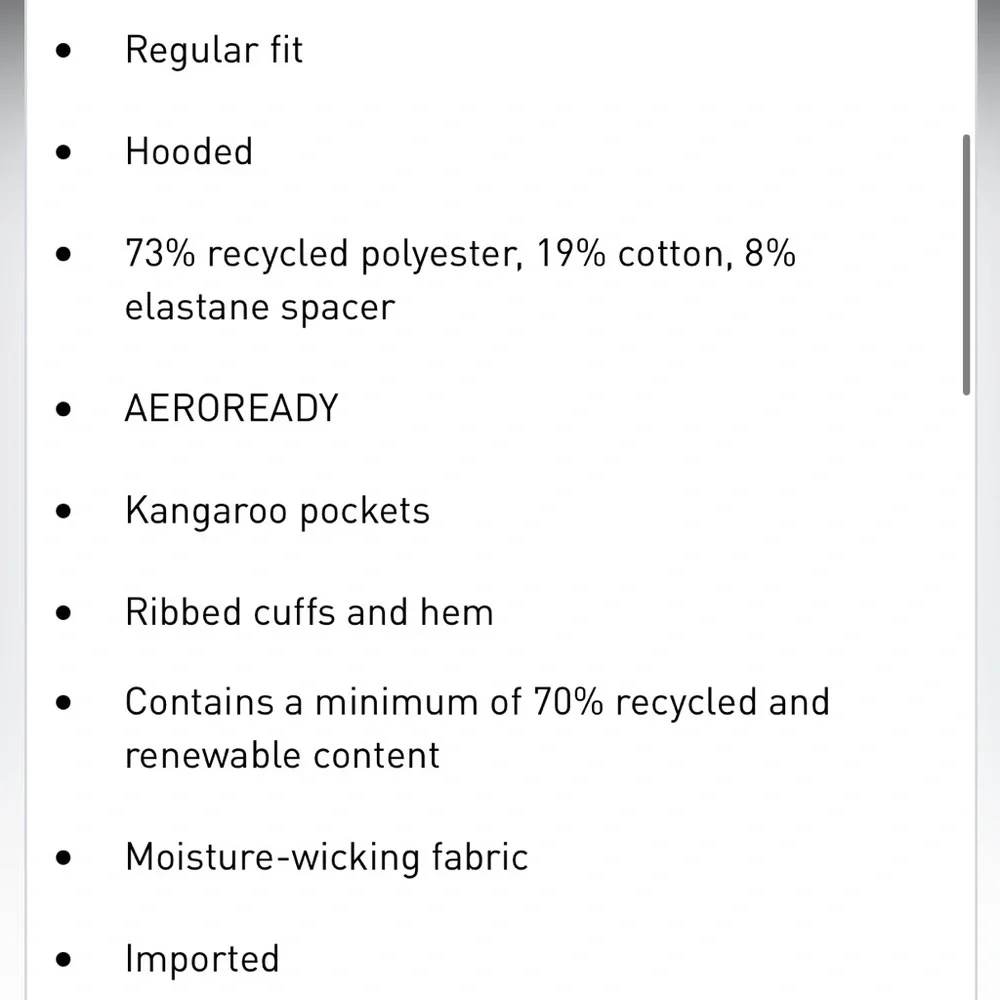Click the bullet beside 'Imported'
This screenshot has height=1000, width=1000.
[63, 960]
